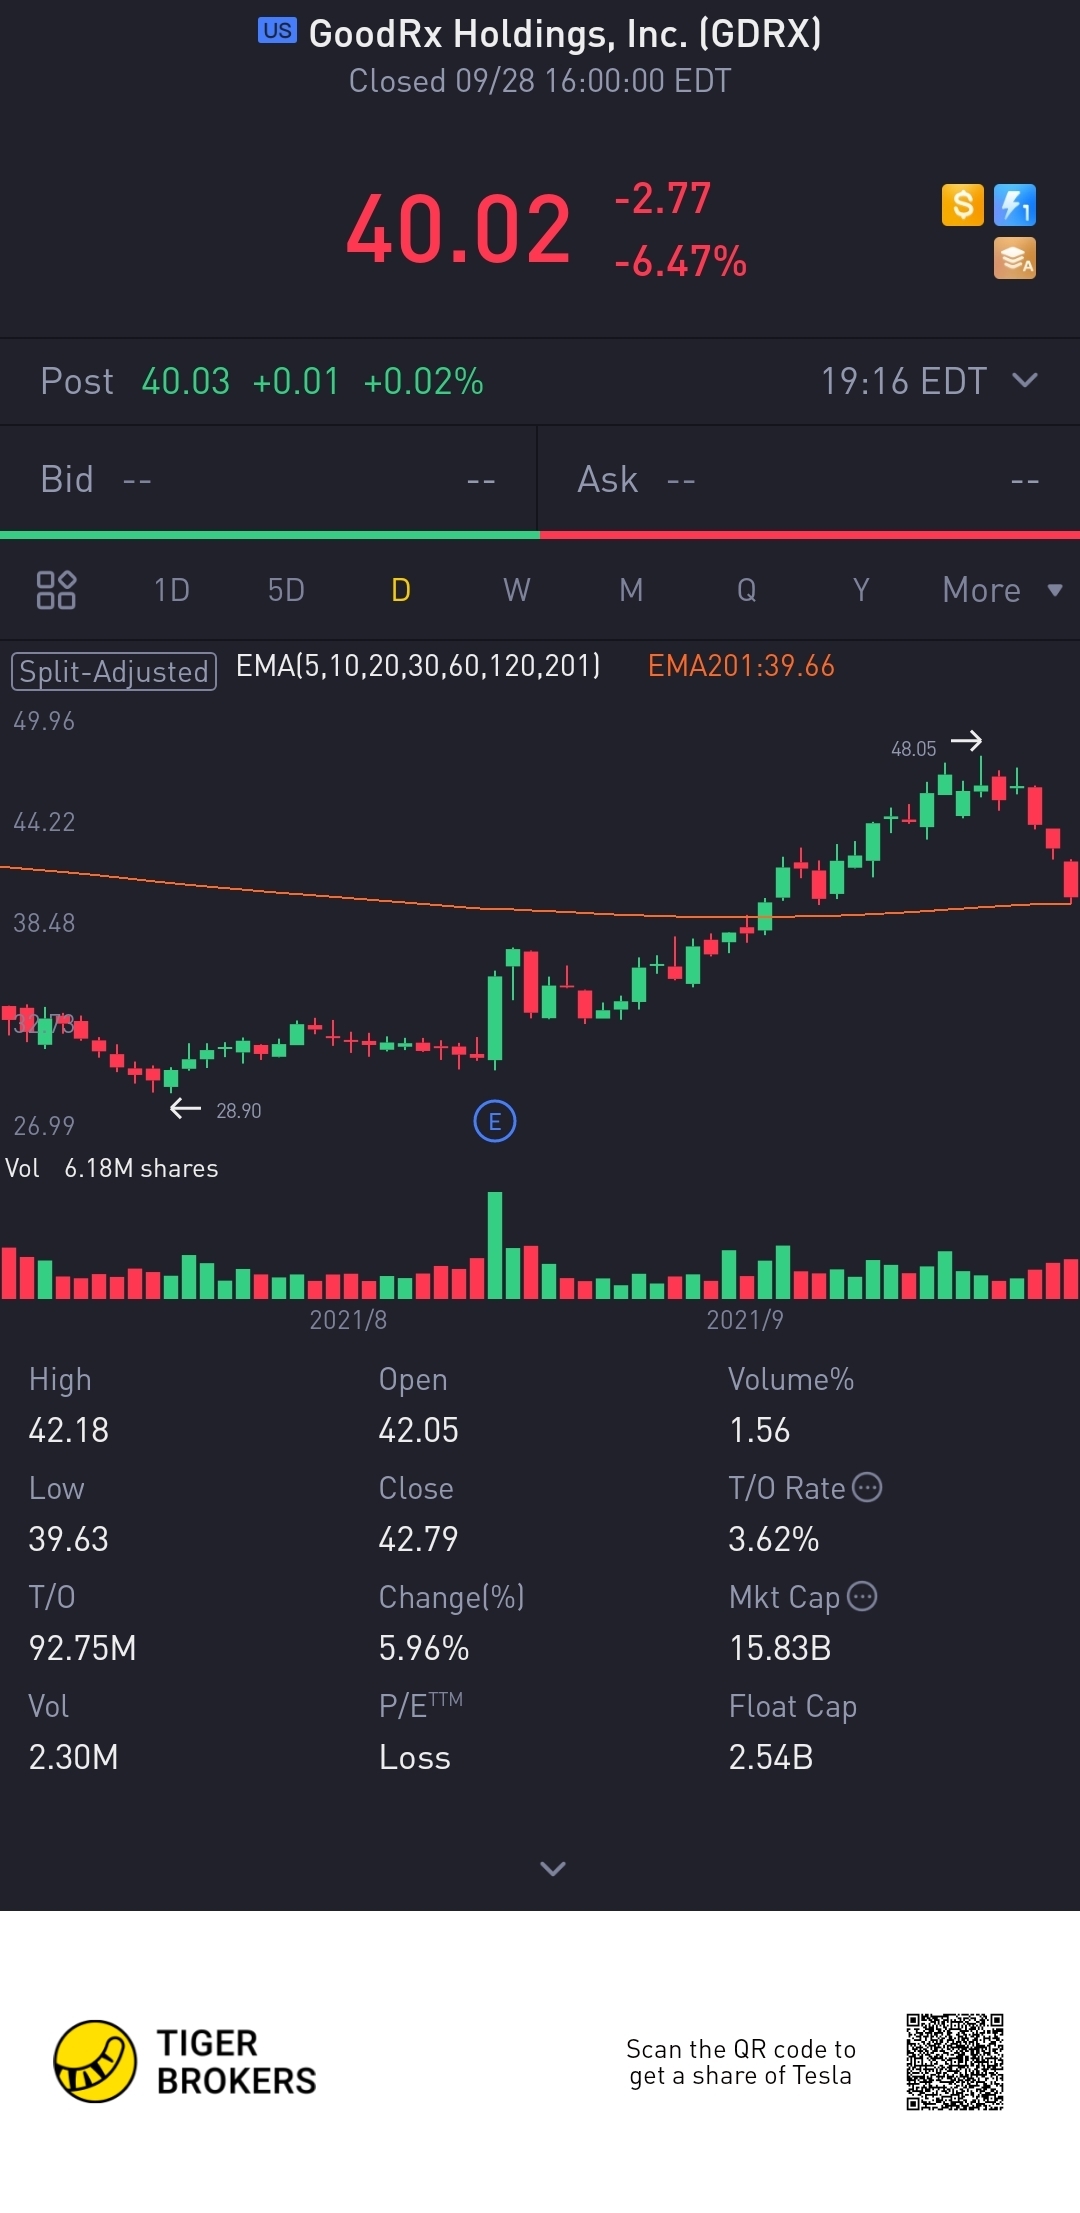
Task: Tap the Vol 6.18M shares label
Action: tap(112, 1168)
